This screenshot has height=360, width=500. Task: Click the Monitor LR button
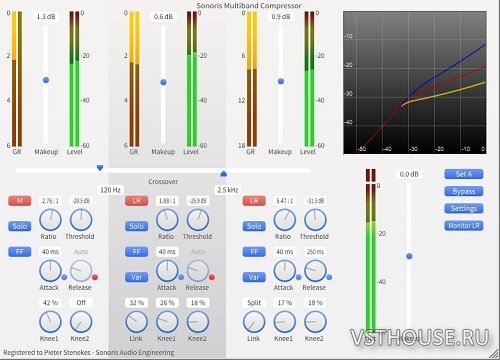tap(464, 226)
